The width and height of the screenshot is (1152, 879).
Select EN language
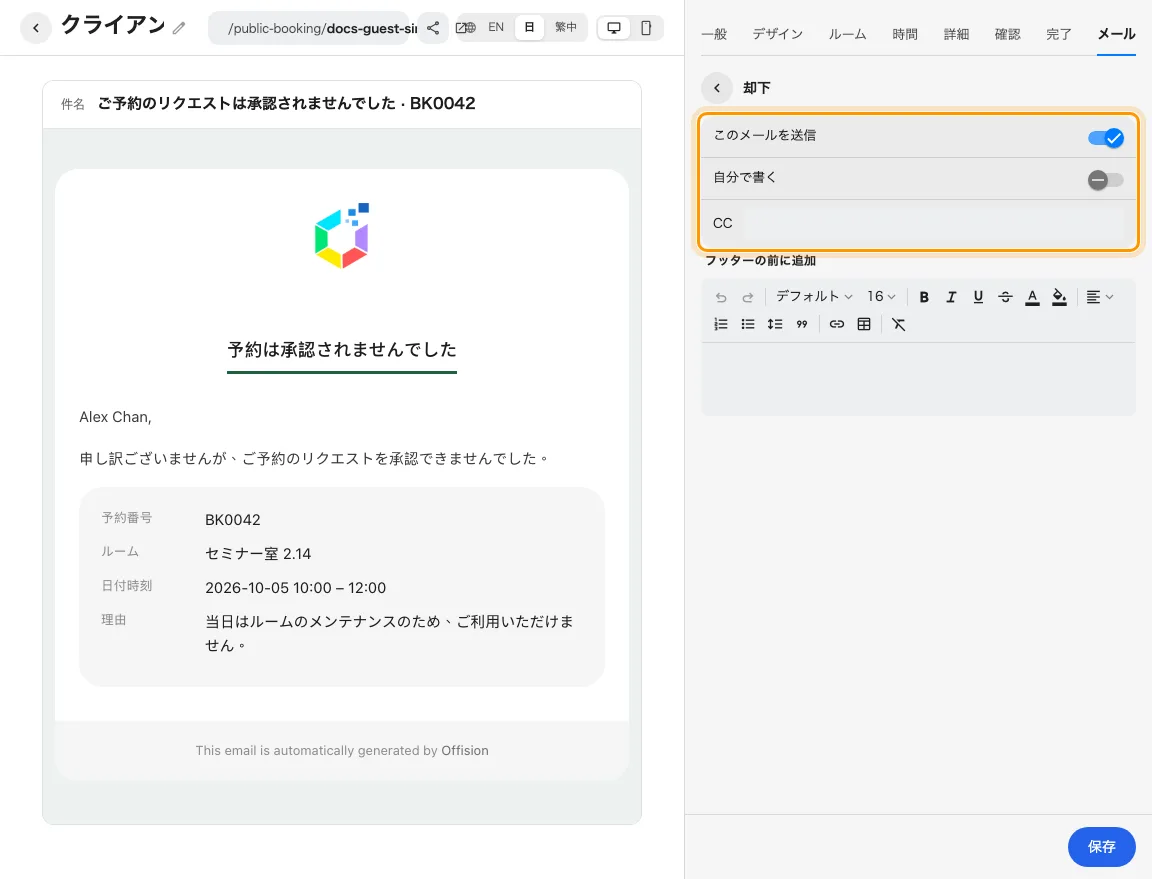pos(496,27)
